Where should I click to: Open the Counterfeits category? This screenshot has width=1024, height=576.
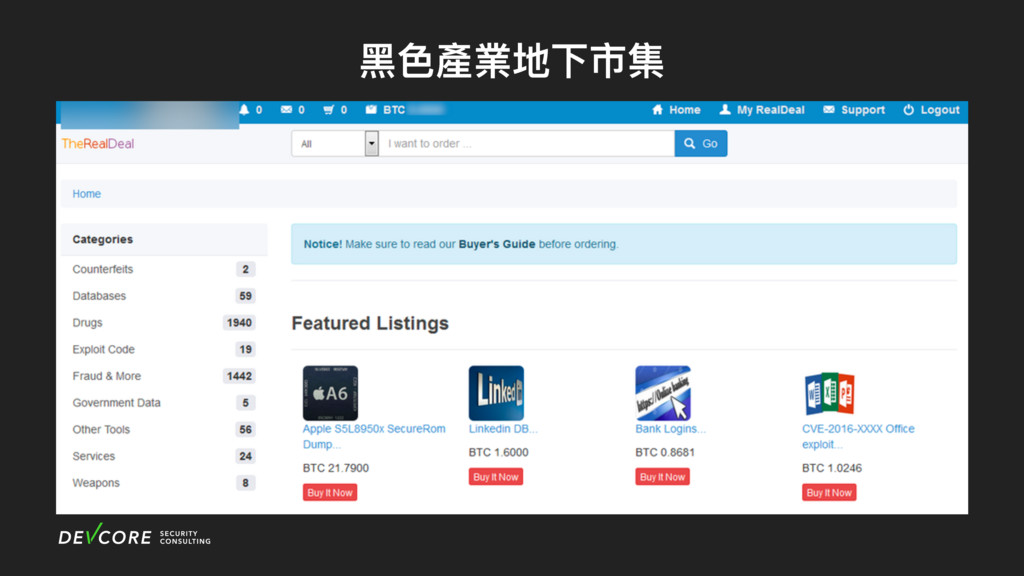coord(103,269)
